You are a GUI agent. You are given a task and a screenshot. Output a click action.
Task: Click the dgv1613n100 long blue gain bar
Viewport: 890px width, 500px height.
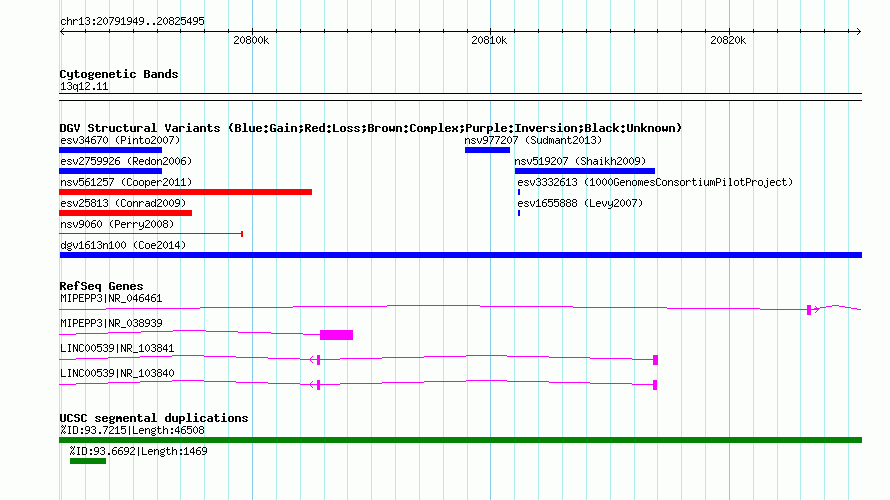(x=460, y=255)
